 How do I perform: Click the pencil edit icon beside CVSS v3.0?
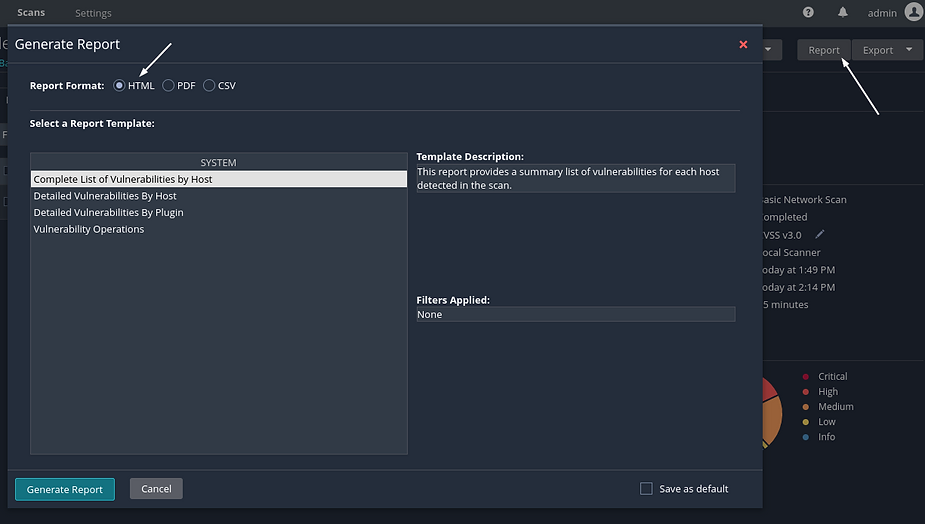(819, 235)
